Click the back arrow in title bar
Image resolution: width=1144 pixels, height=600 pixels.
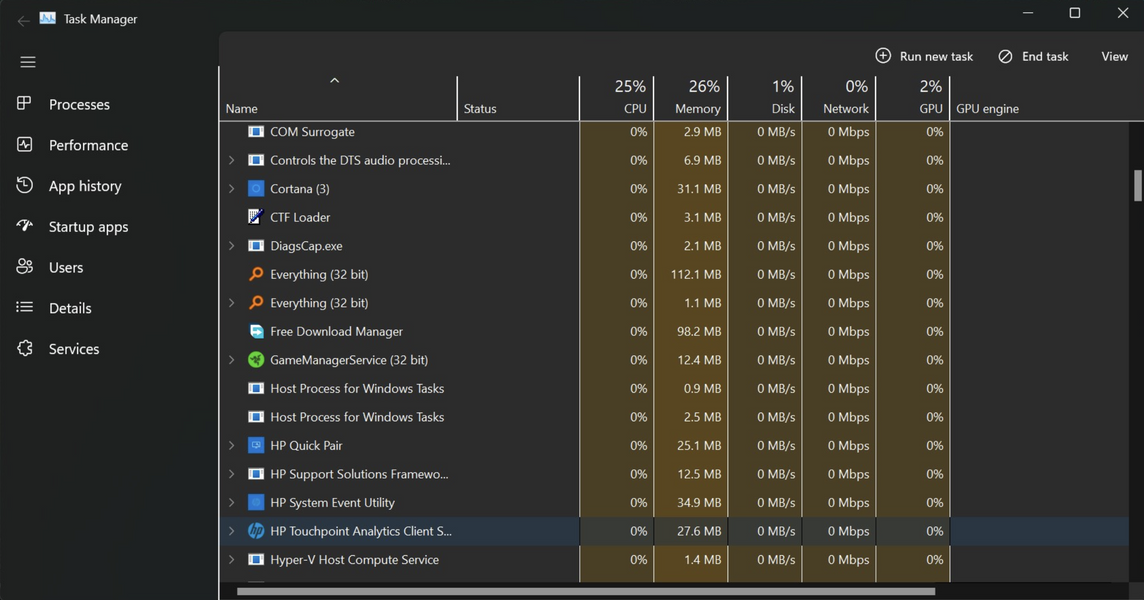click(23, 20)
